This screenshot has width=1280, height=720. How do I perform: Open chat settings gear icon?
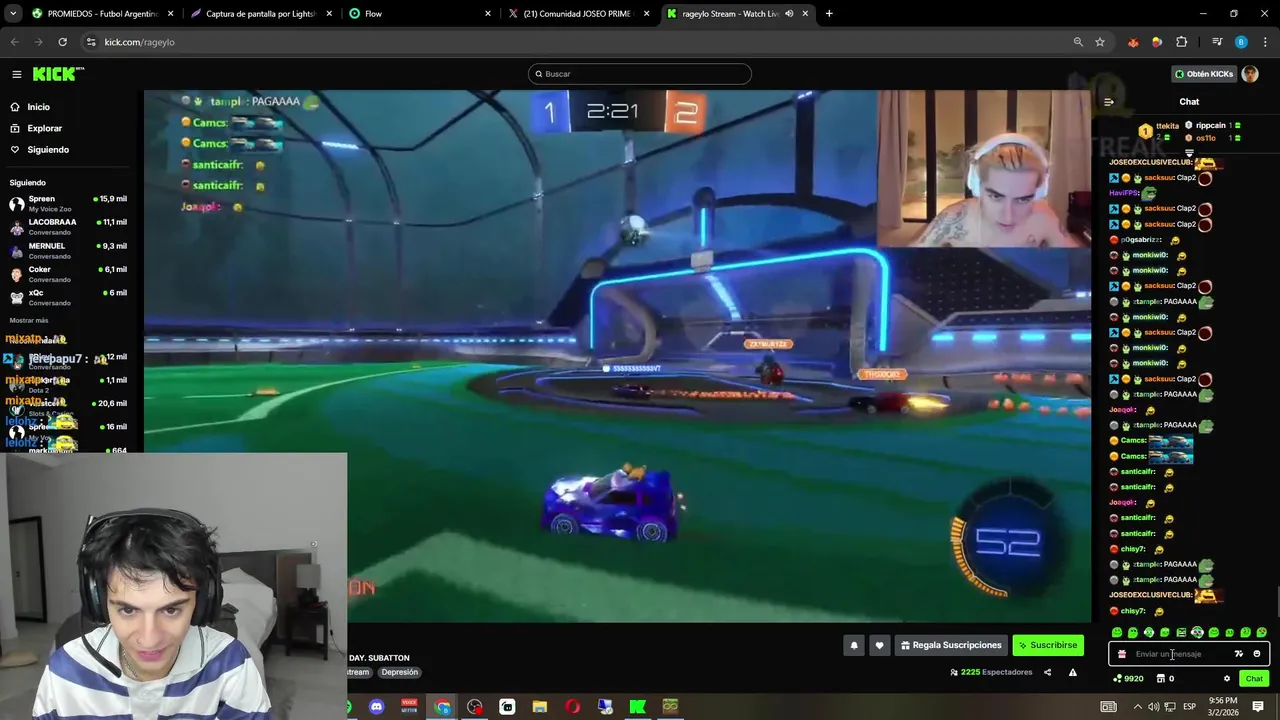pyautogui.click(x=1227, y=679)
